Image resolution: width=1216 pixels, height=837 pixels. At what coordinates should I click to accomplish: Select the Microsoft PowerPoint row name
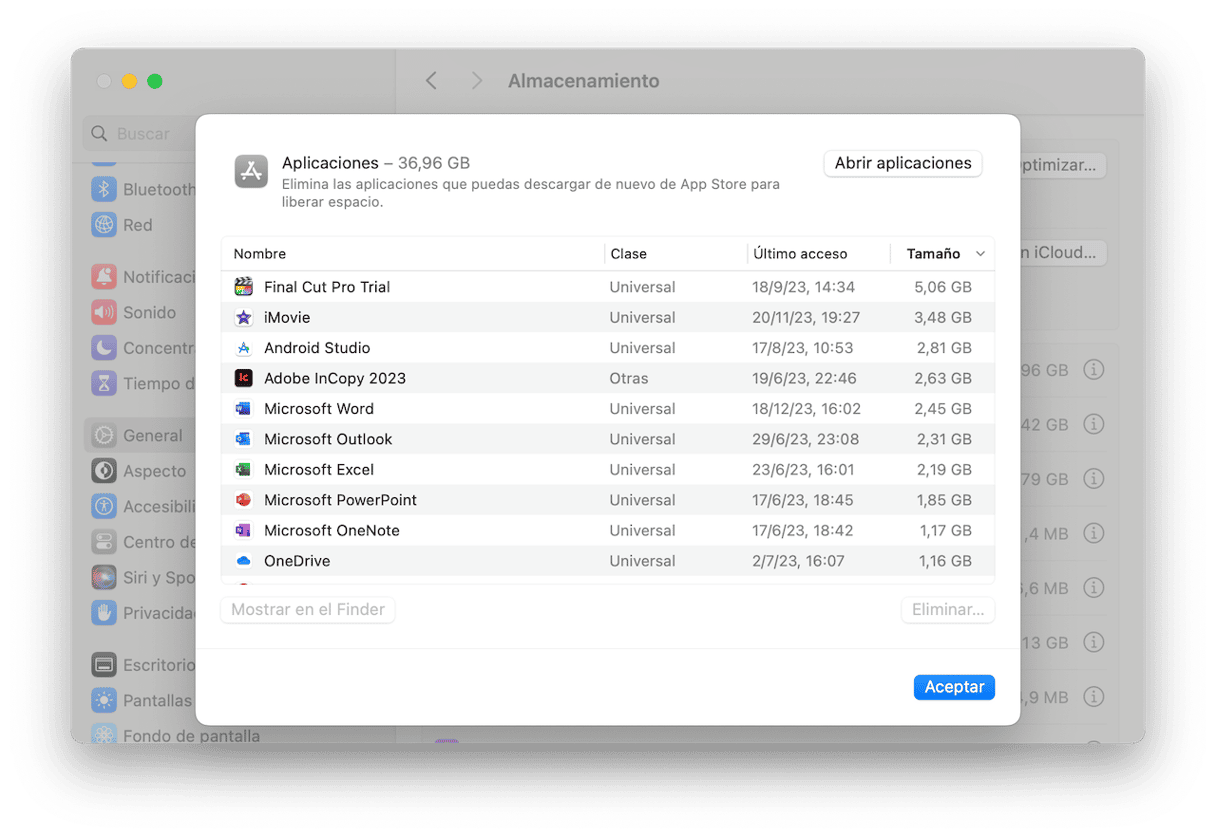coord(340,500)
